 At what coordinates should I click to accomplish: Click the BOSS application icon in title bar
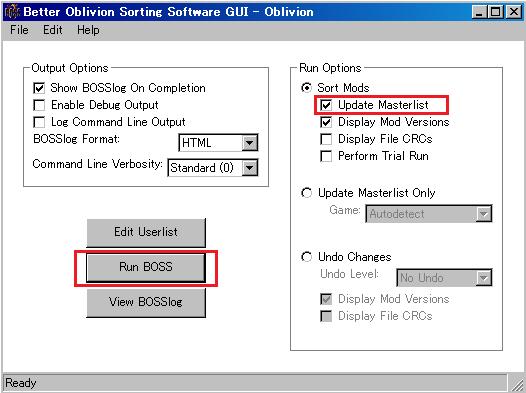(13, 12)
